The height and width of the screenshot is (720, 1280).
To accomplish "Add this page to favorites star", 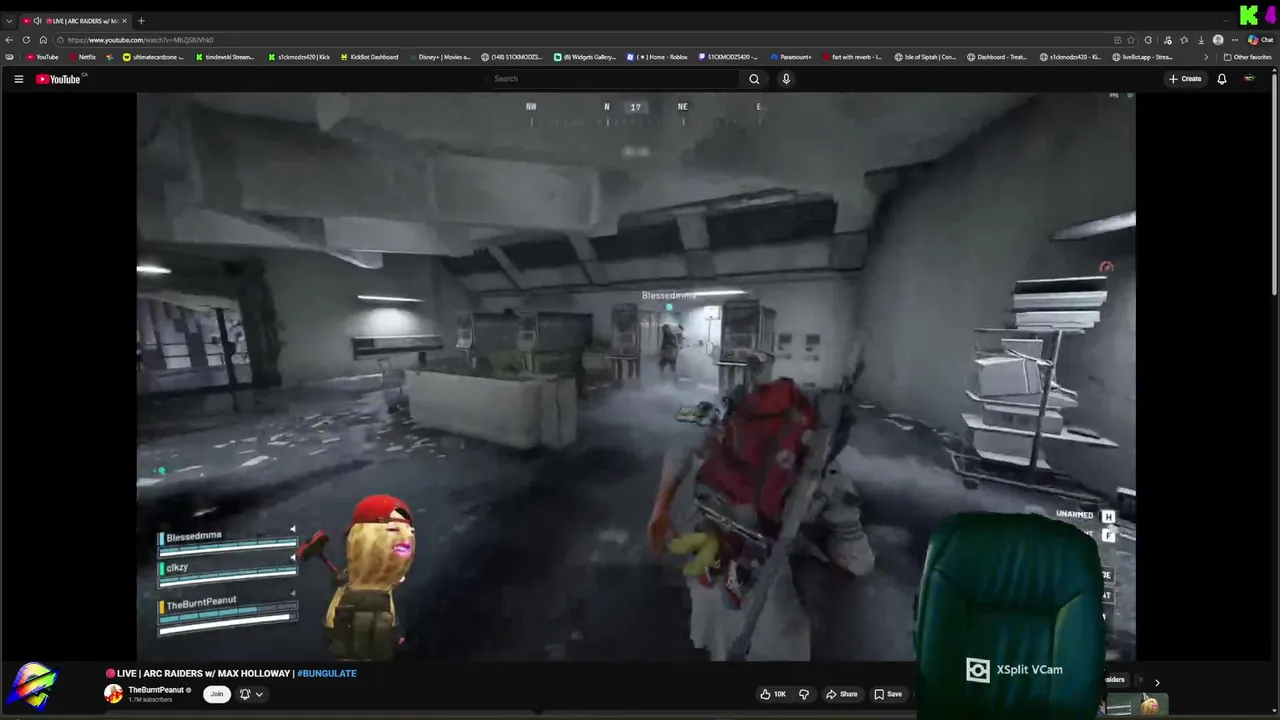I will (1131, 40).
